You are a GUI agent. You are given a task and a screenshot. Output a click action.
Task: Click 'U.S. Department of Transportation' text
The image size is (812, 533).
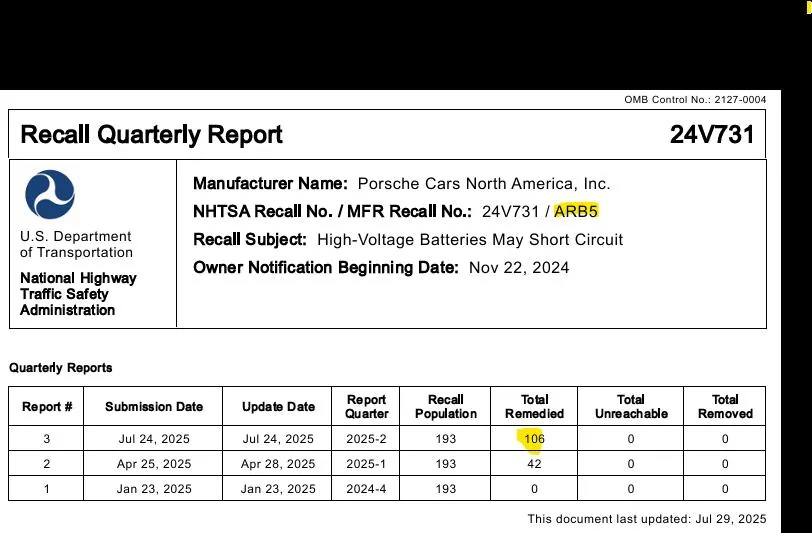[x=76, y=244]
